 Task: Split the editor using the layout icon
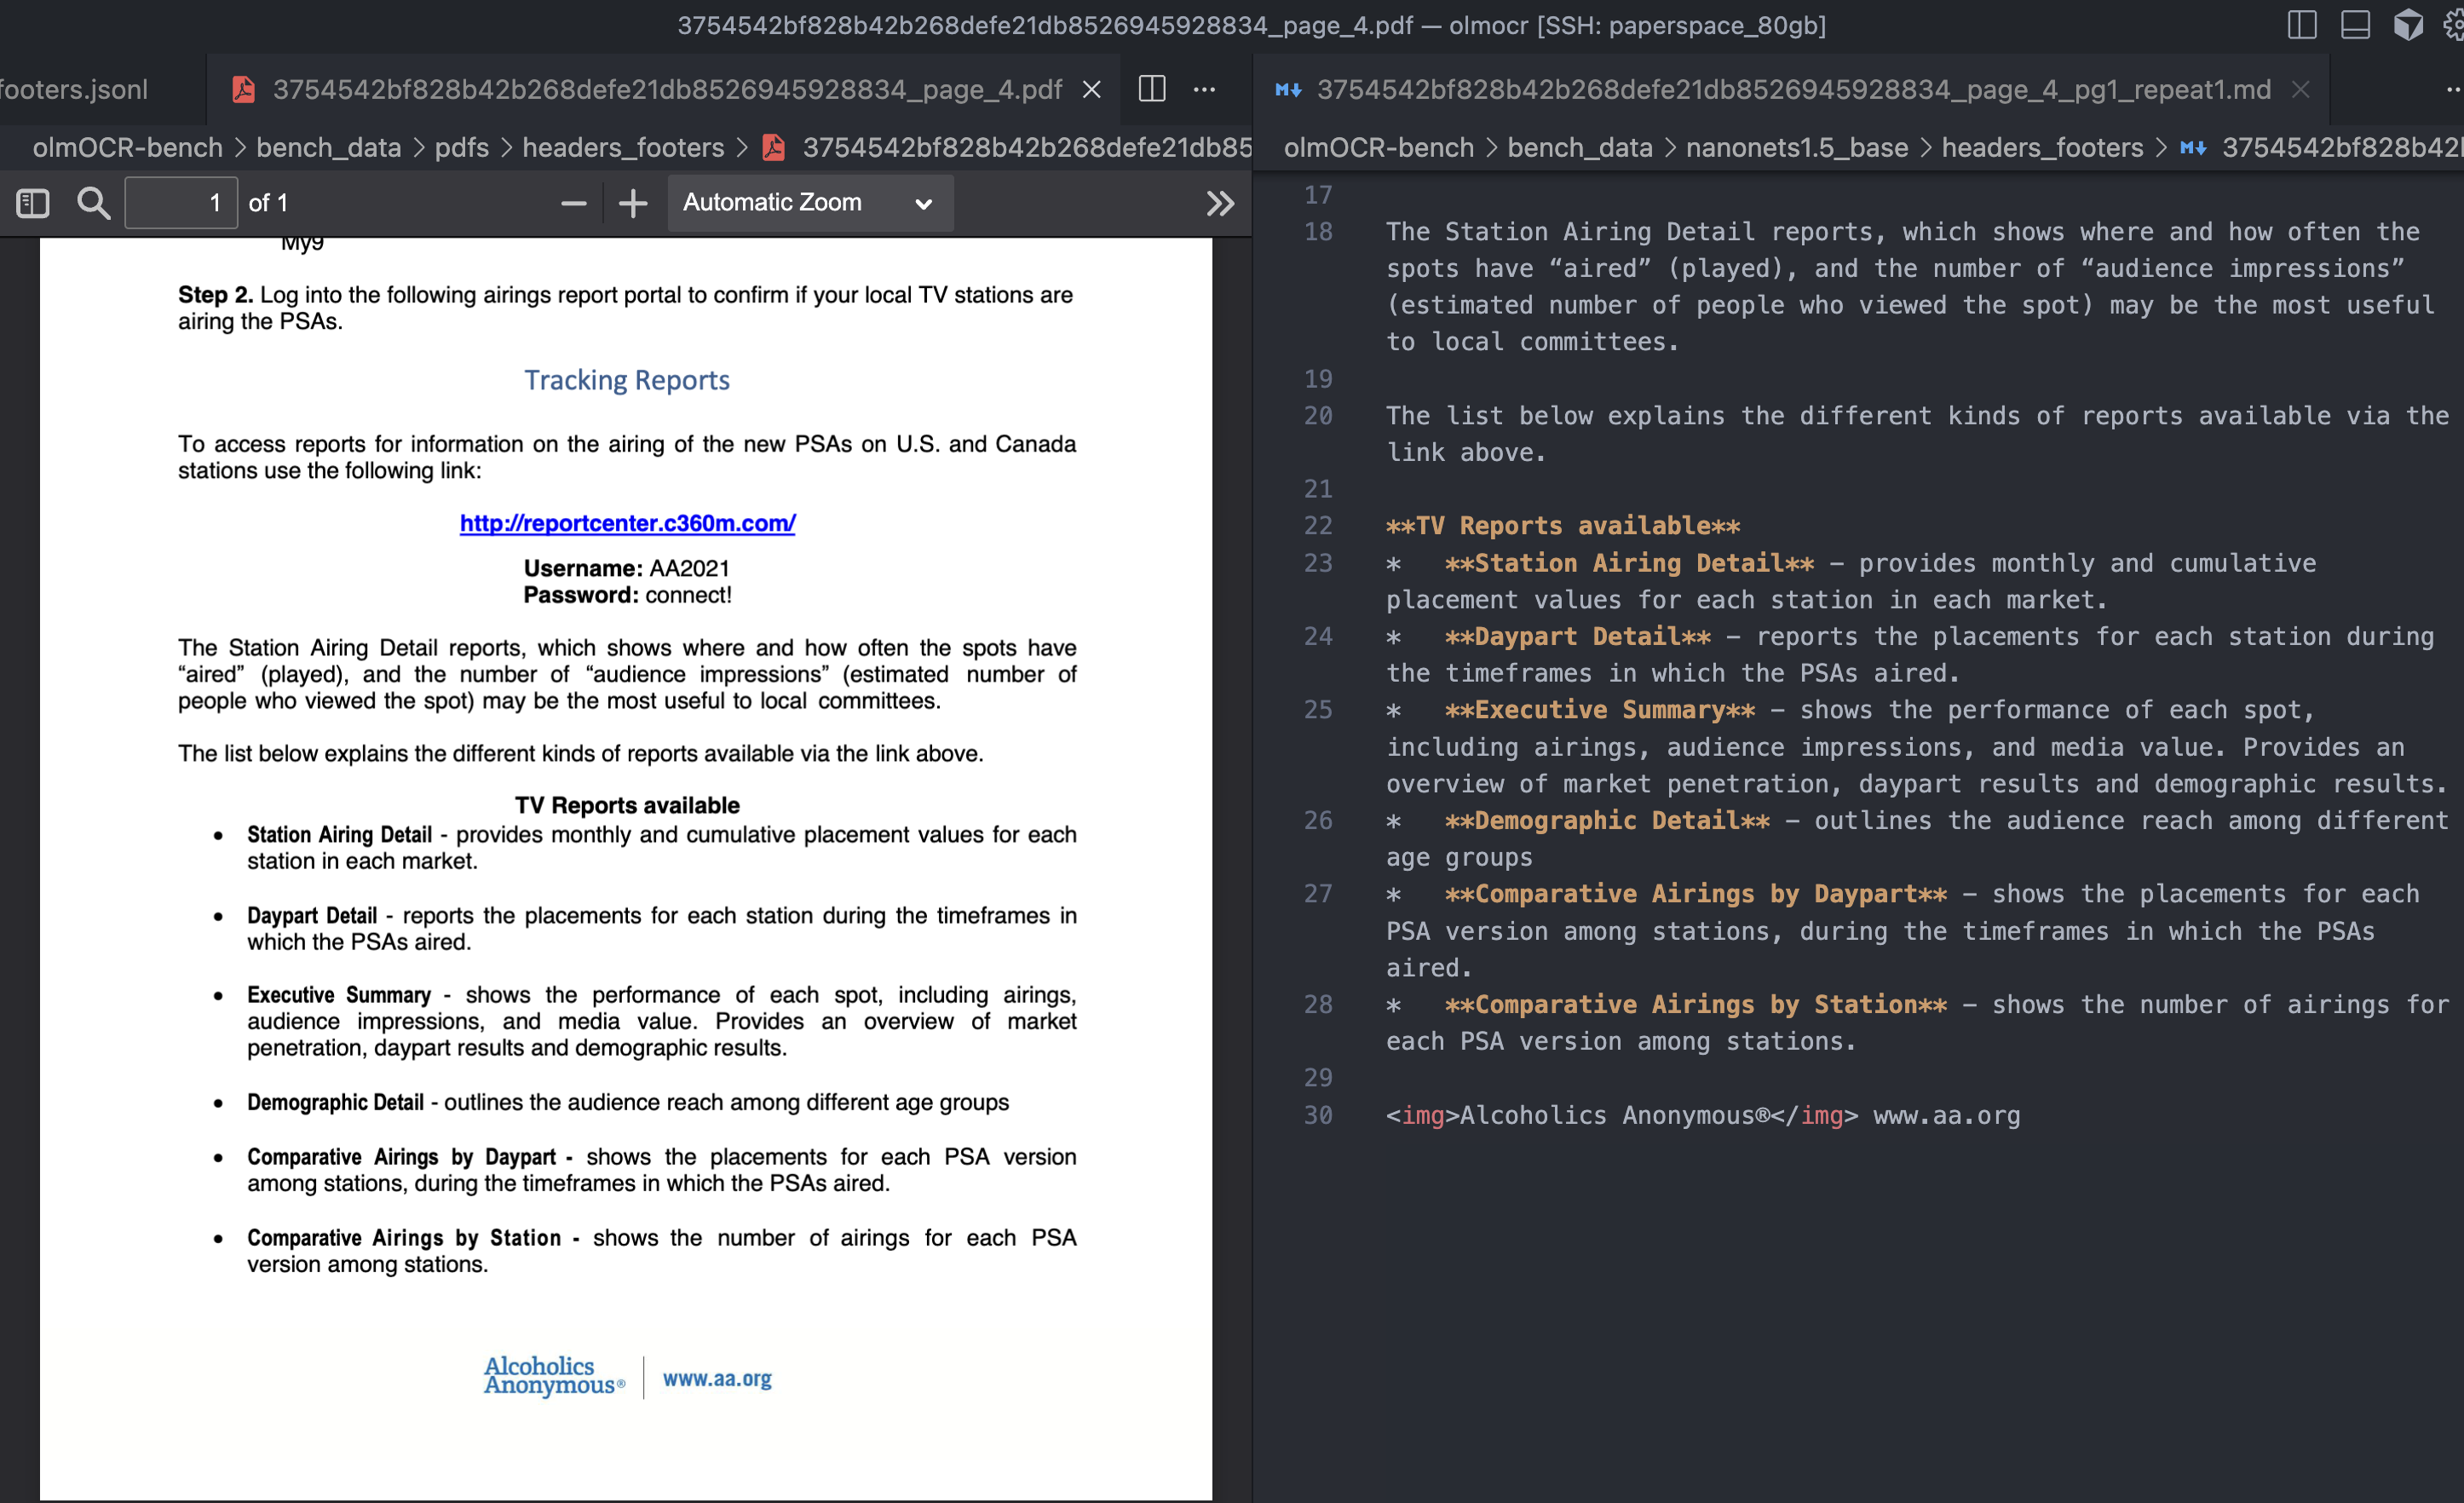click(2302, 25)
